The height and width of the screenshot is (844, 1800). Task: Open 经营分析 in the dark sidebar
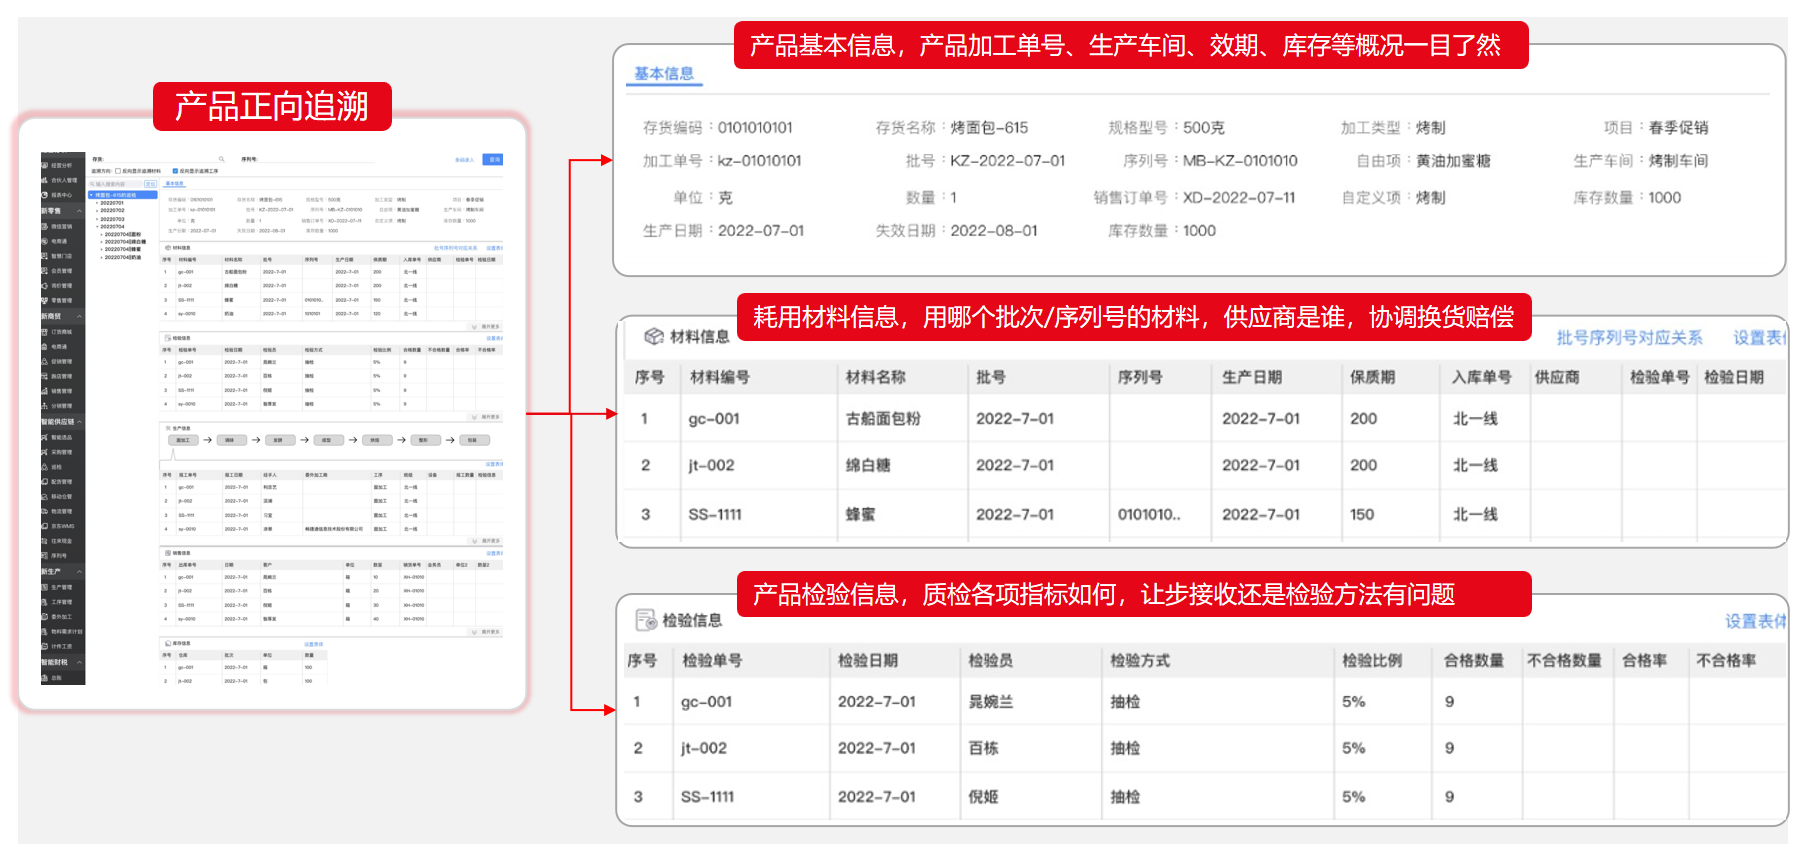click(62, 165)
